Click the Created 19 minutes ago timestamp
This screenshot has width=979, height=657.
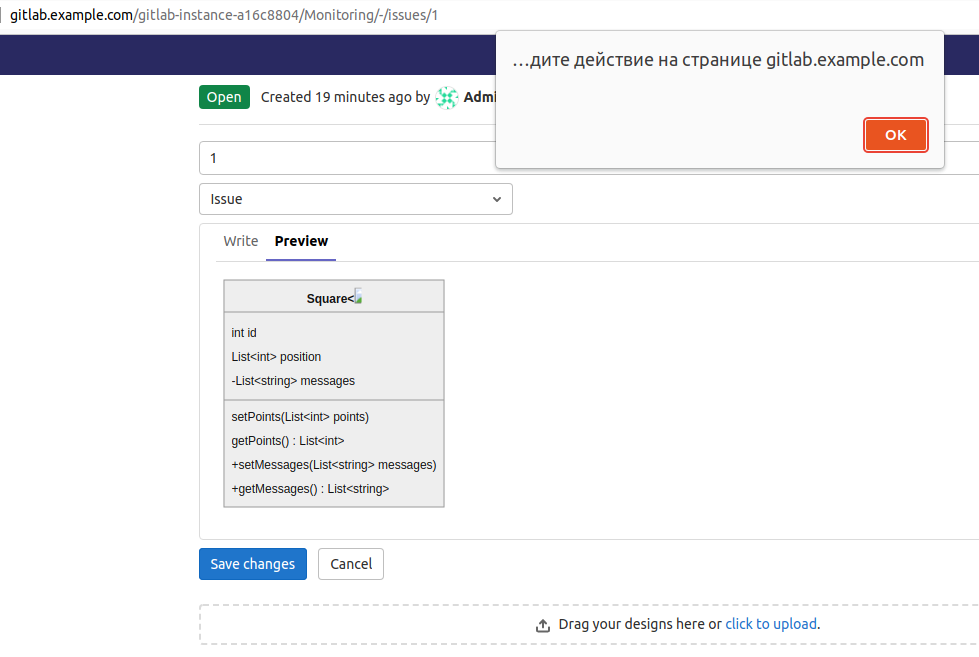[336, 97]
